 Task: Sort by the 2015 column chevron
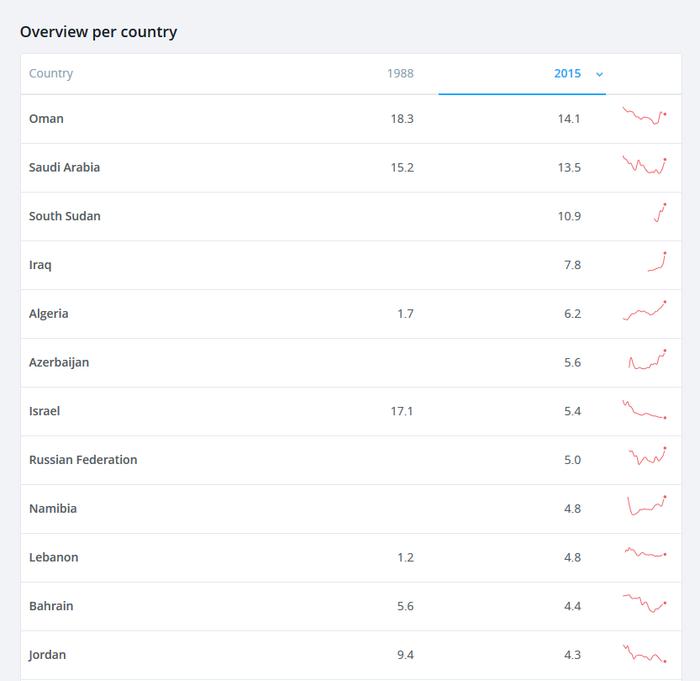click(x=599, y=74)
